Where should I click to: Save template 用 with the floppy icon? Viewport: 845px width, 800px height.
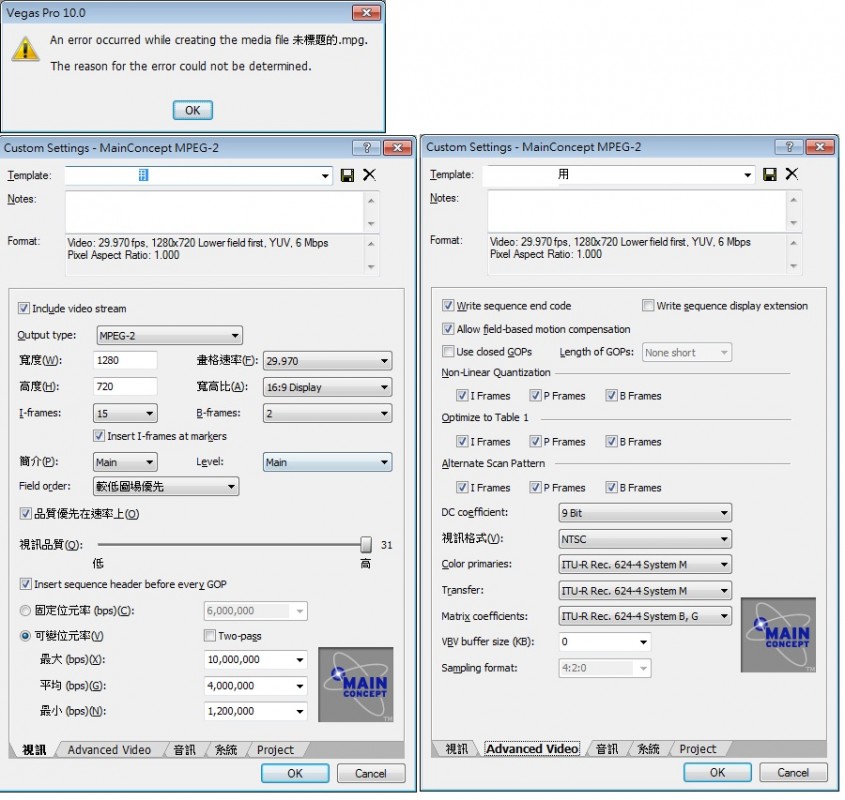[770, 174]
